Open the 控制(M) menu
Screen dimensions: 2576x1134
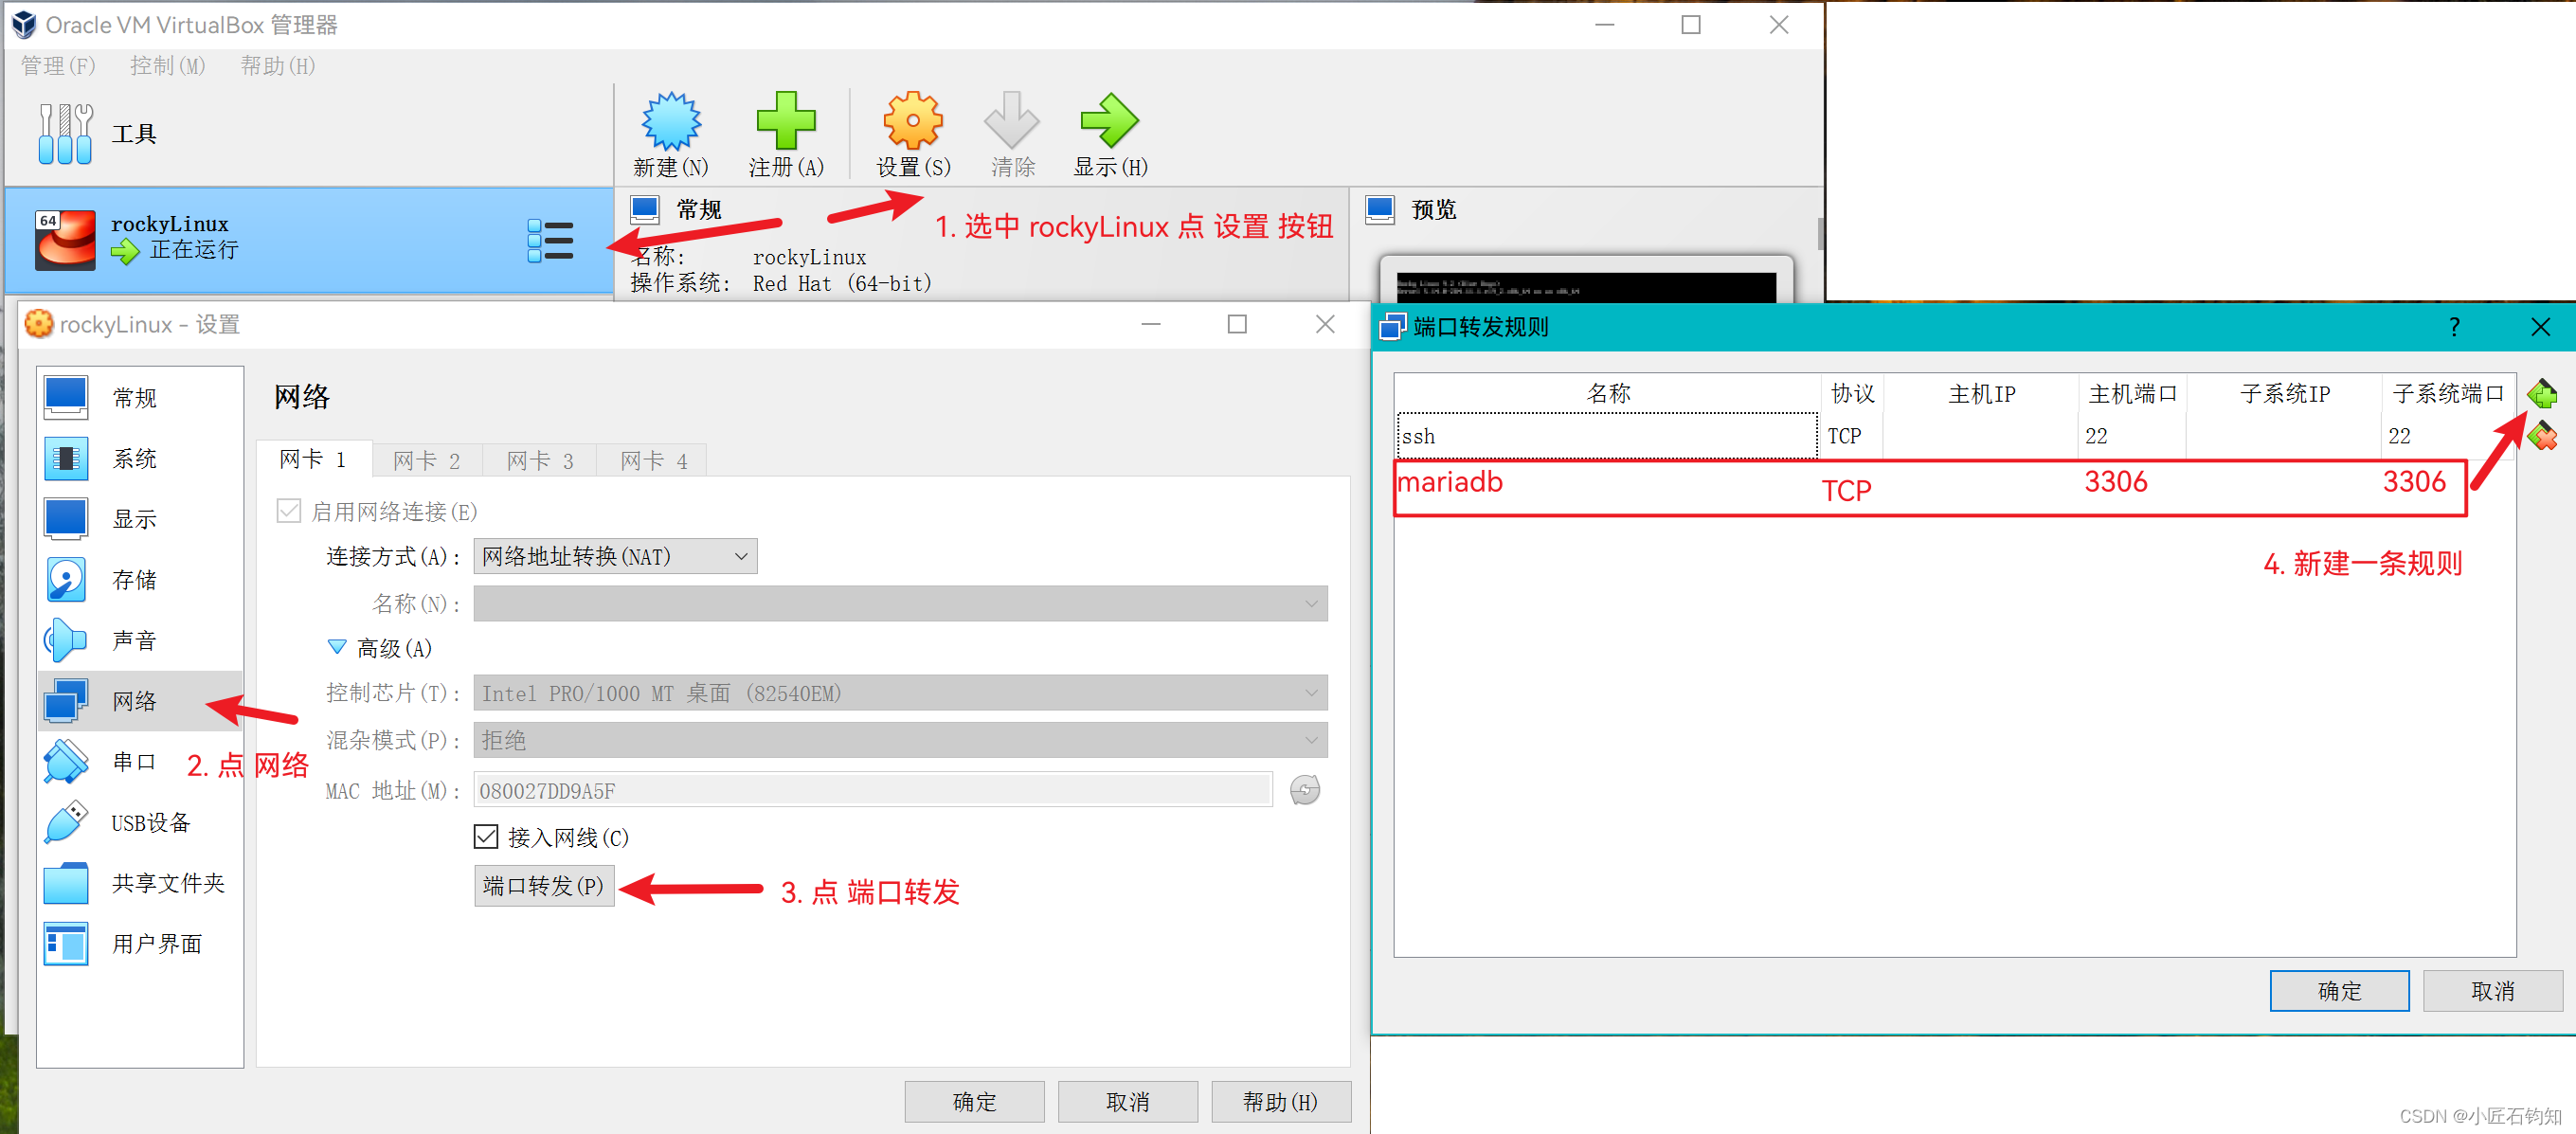[168, 66]
